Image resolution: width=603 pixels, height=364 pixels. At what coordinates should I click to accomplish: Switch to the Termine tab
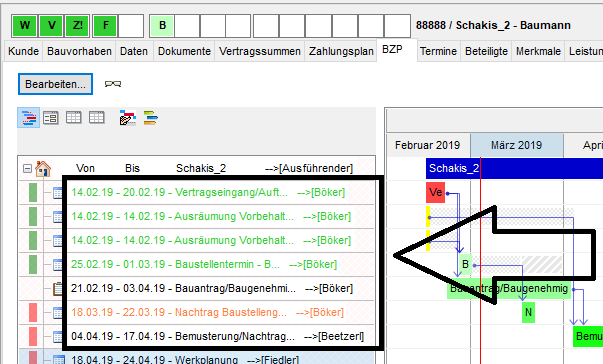pyautogui.click(x=438, y=51)
